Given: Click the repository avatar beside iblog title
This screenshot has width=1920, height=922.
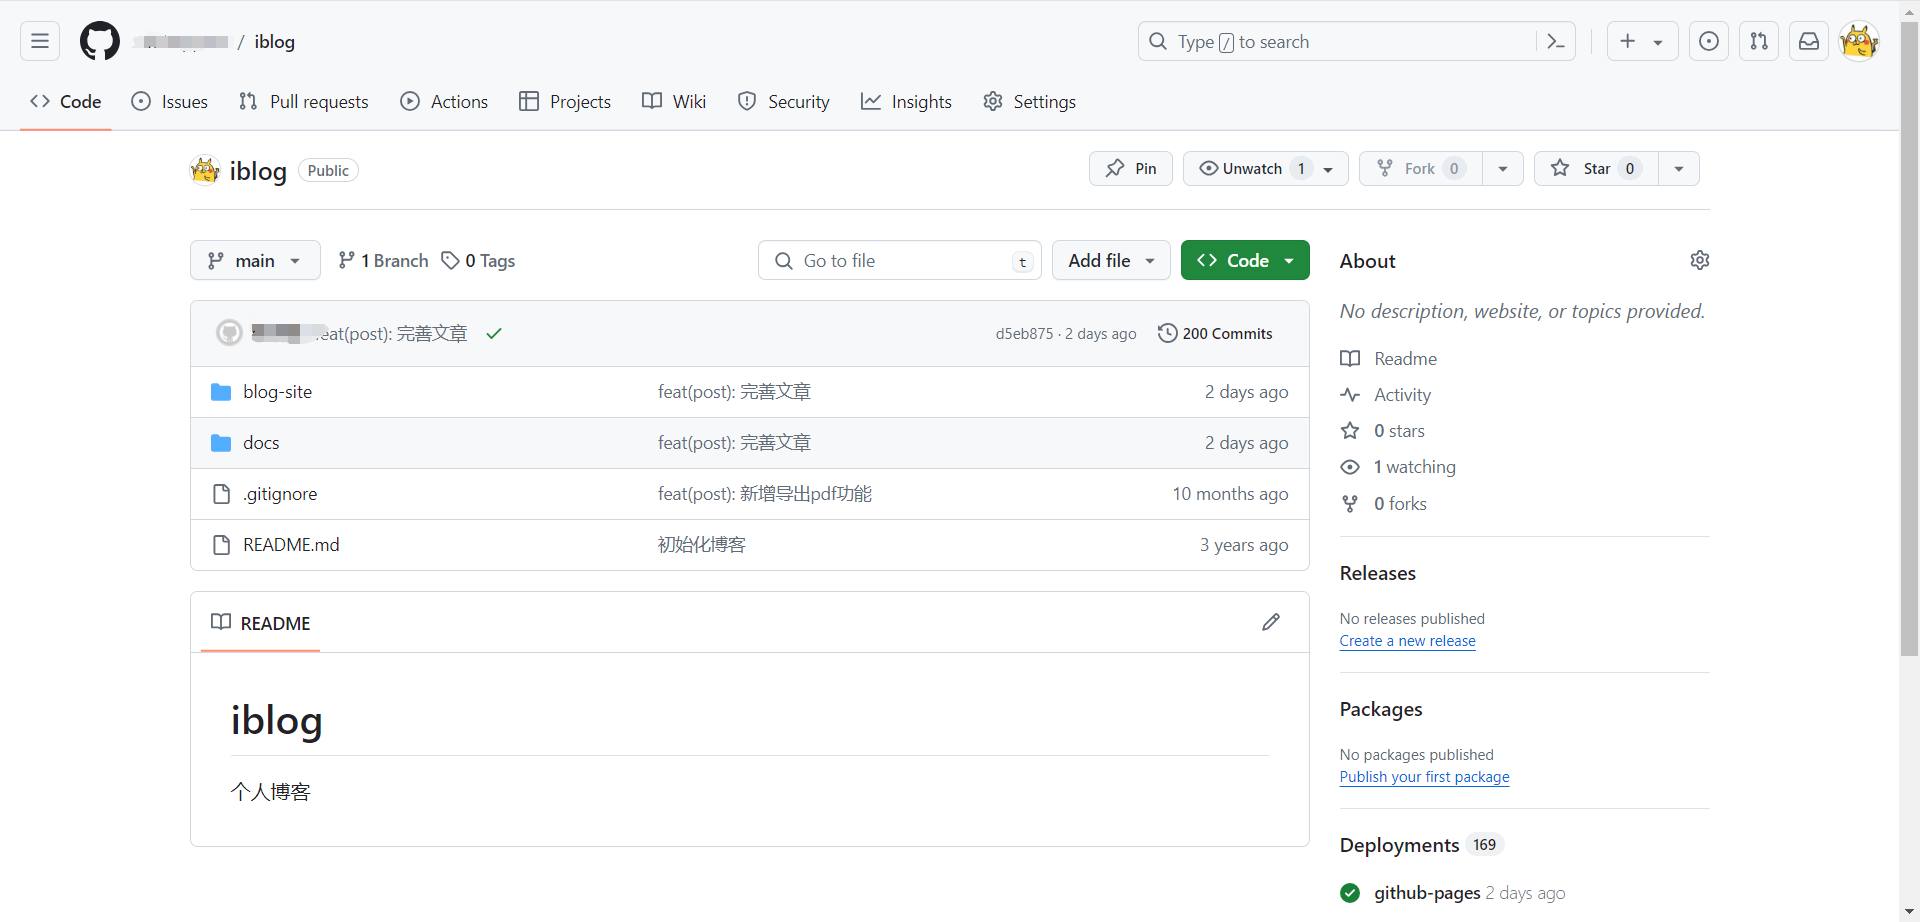Looking at the screenshot, I should pos(205,170).
